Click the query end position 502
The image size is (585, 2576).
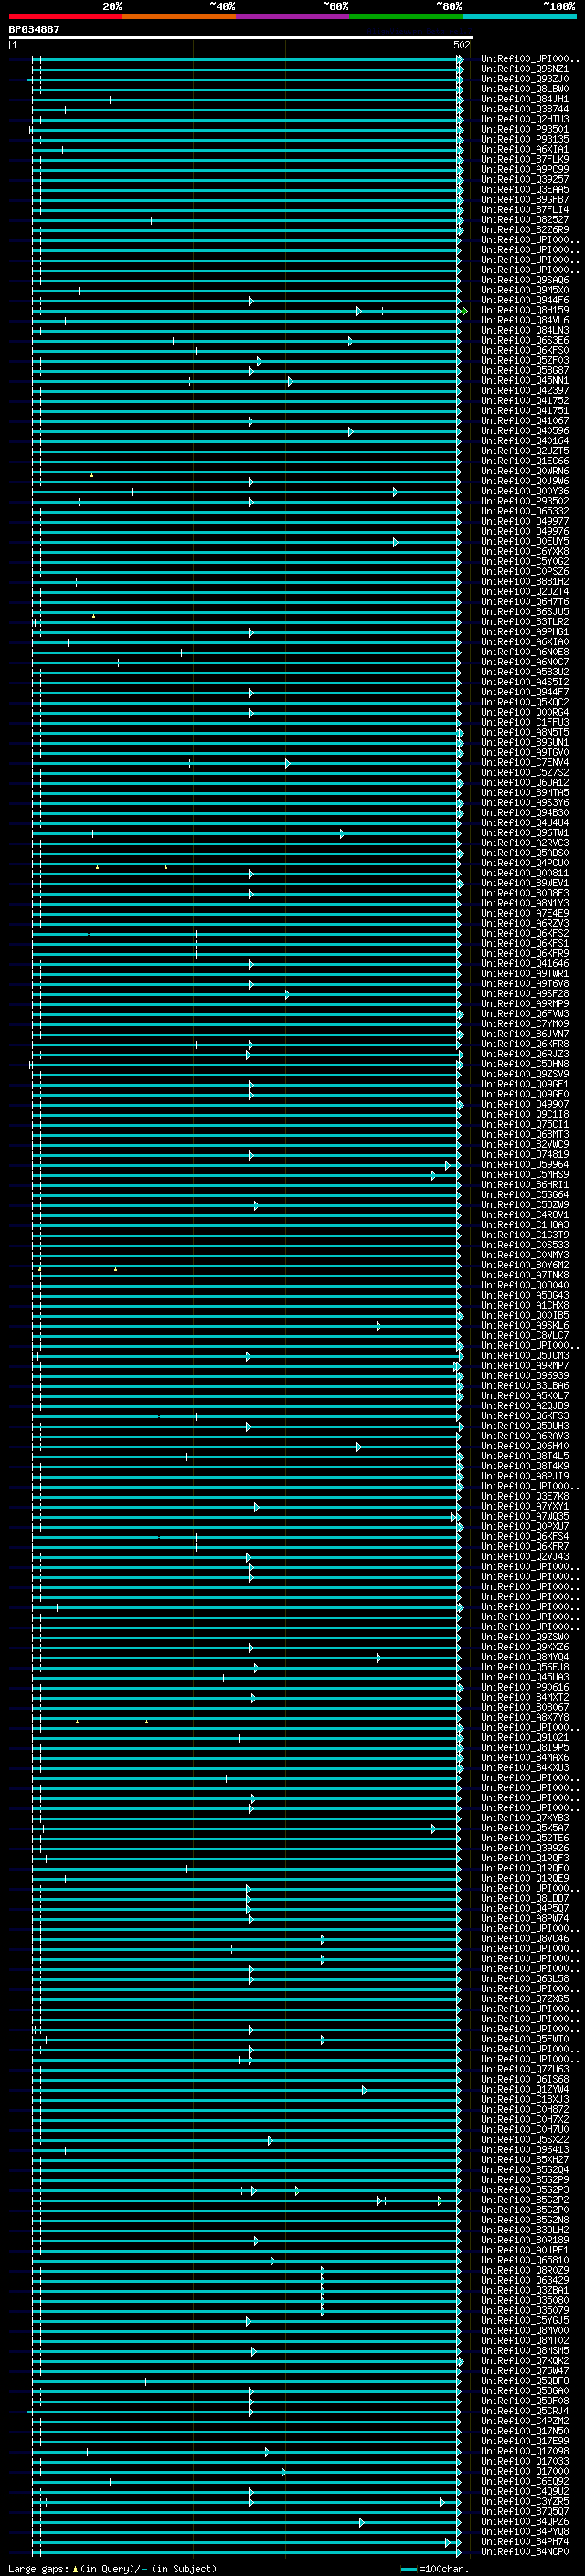coord(461,45)
